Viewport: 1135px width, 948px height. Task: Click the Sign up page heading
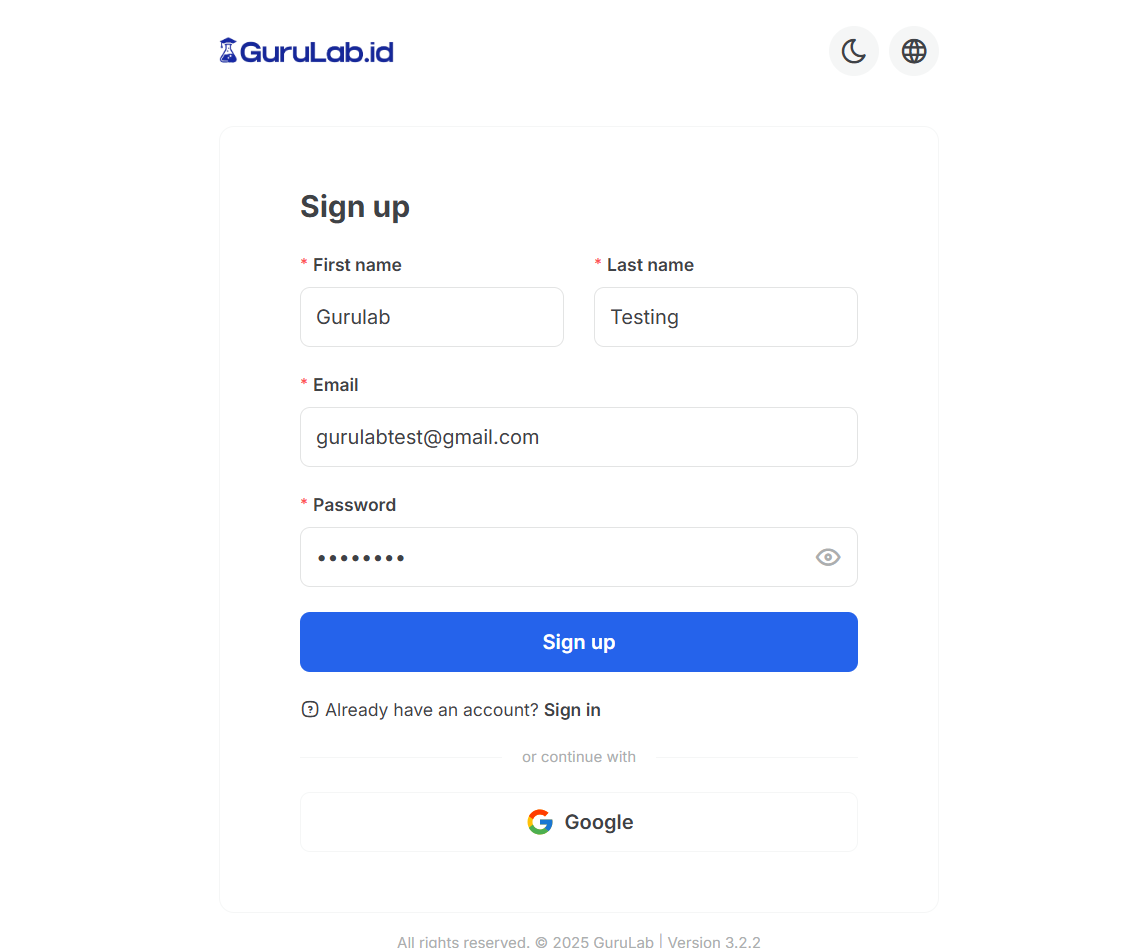(x=355, y=207)
